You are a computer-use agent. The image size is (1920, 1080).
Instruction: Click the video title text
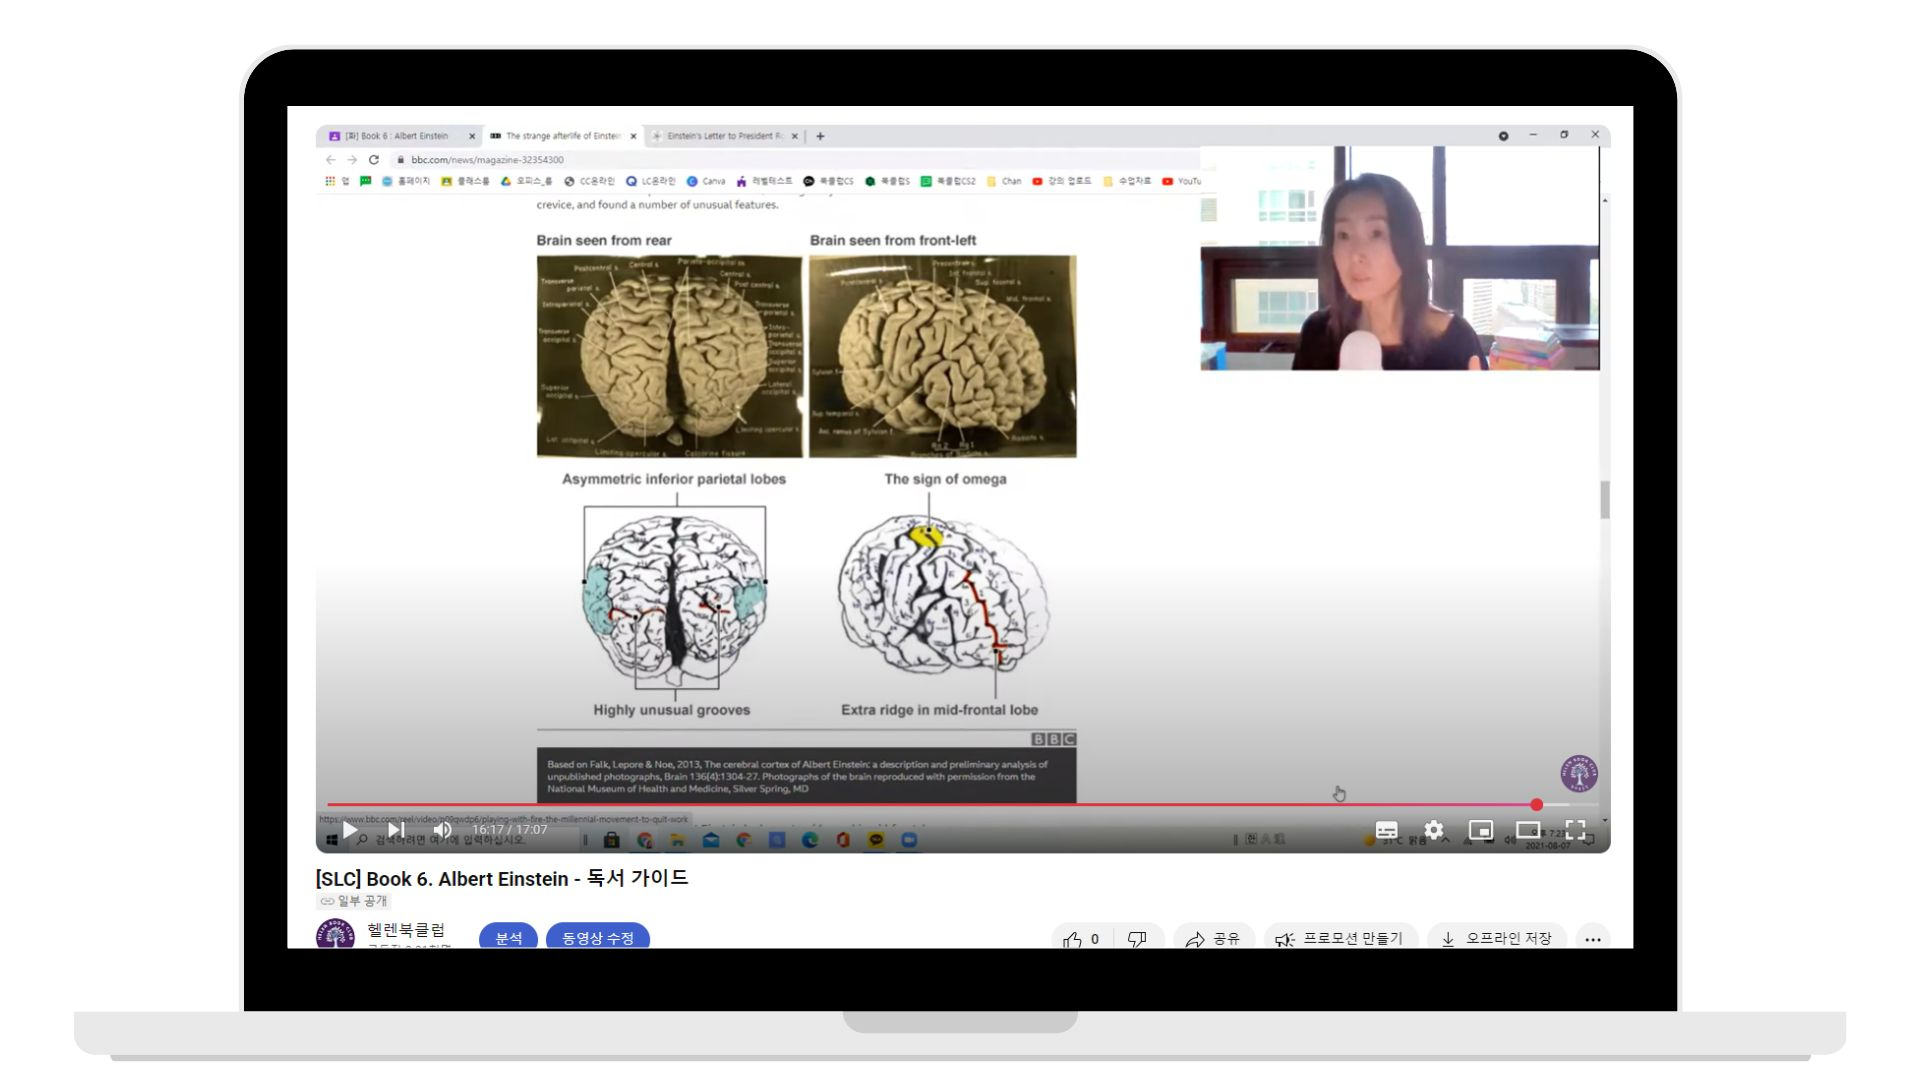[502, 878]
